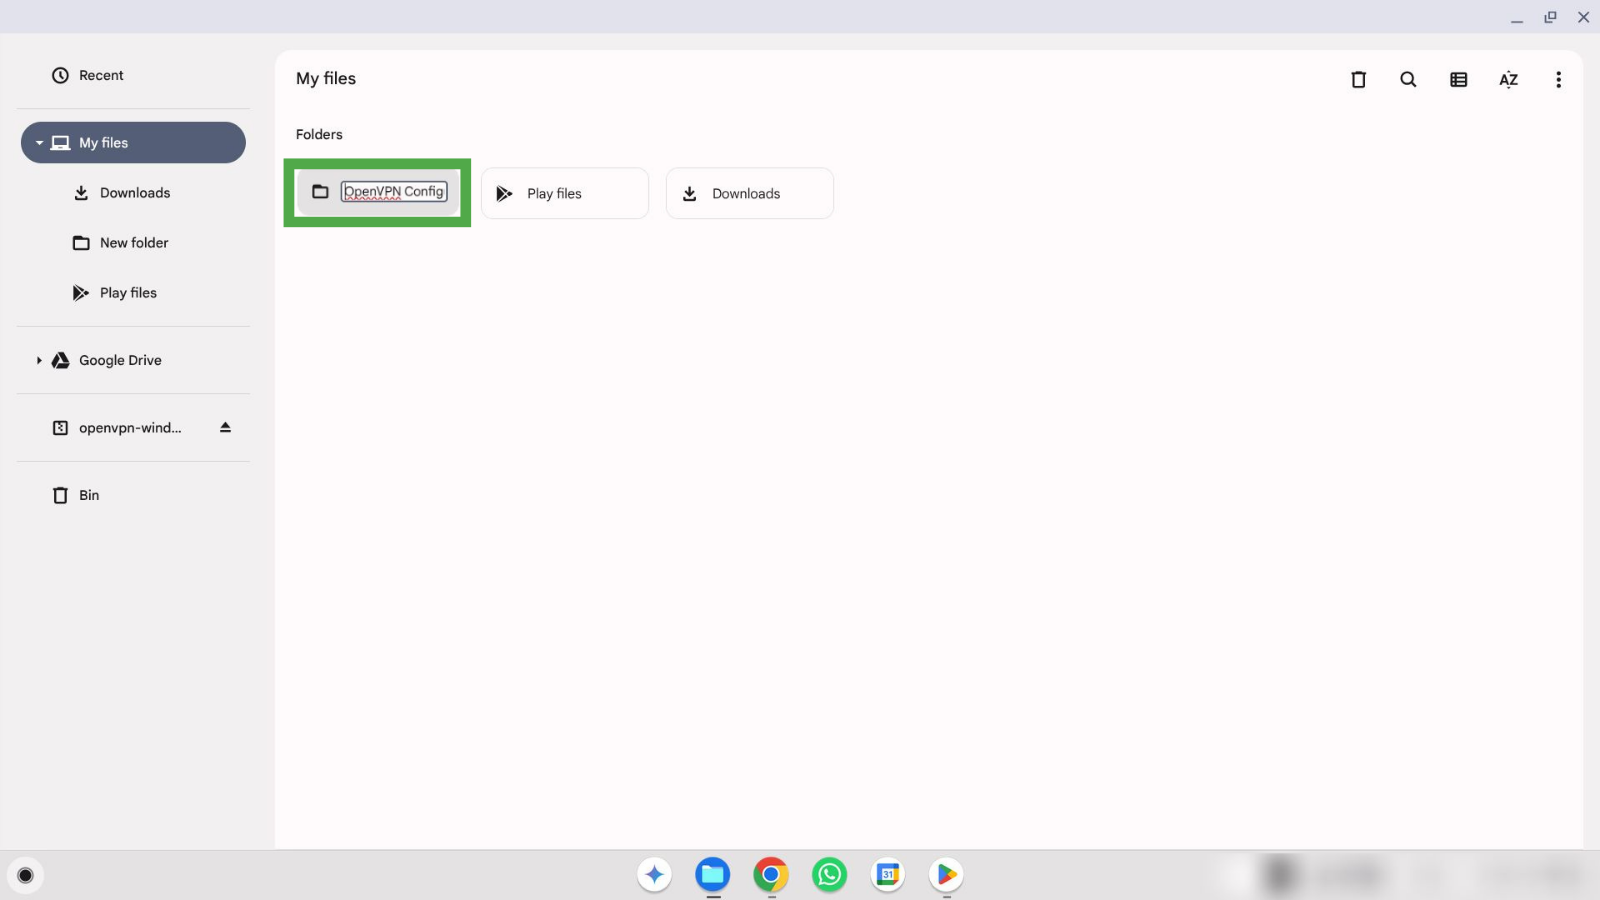1600x900 pixels.
Task: Launch WhatsApp from the shelf
Action: tap(829, 875)
